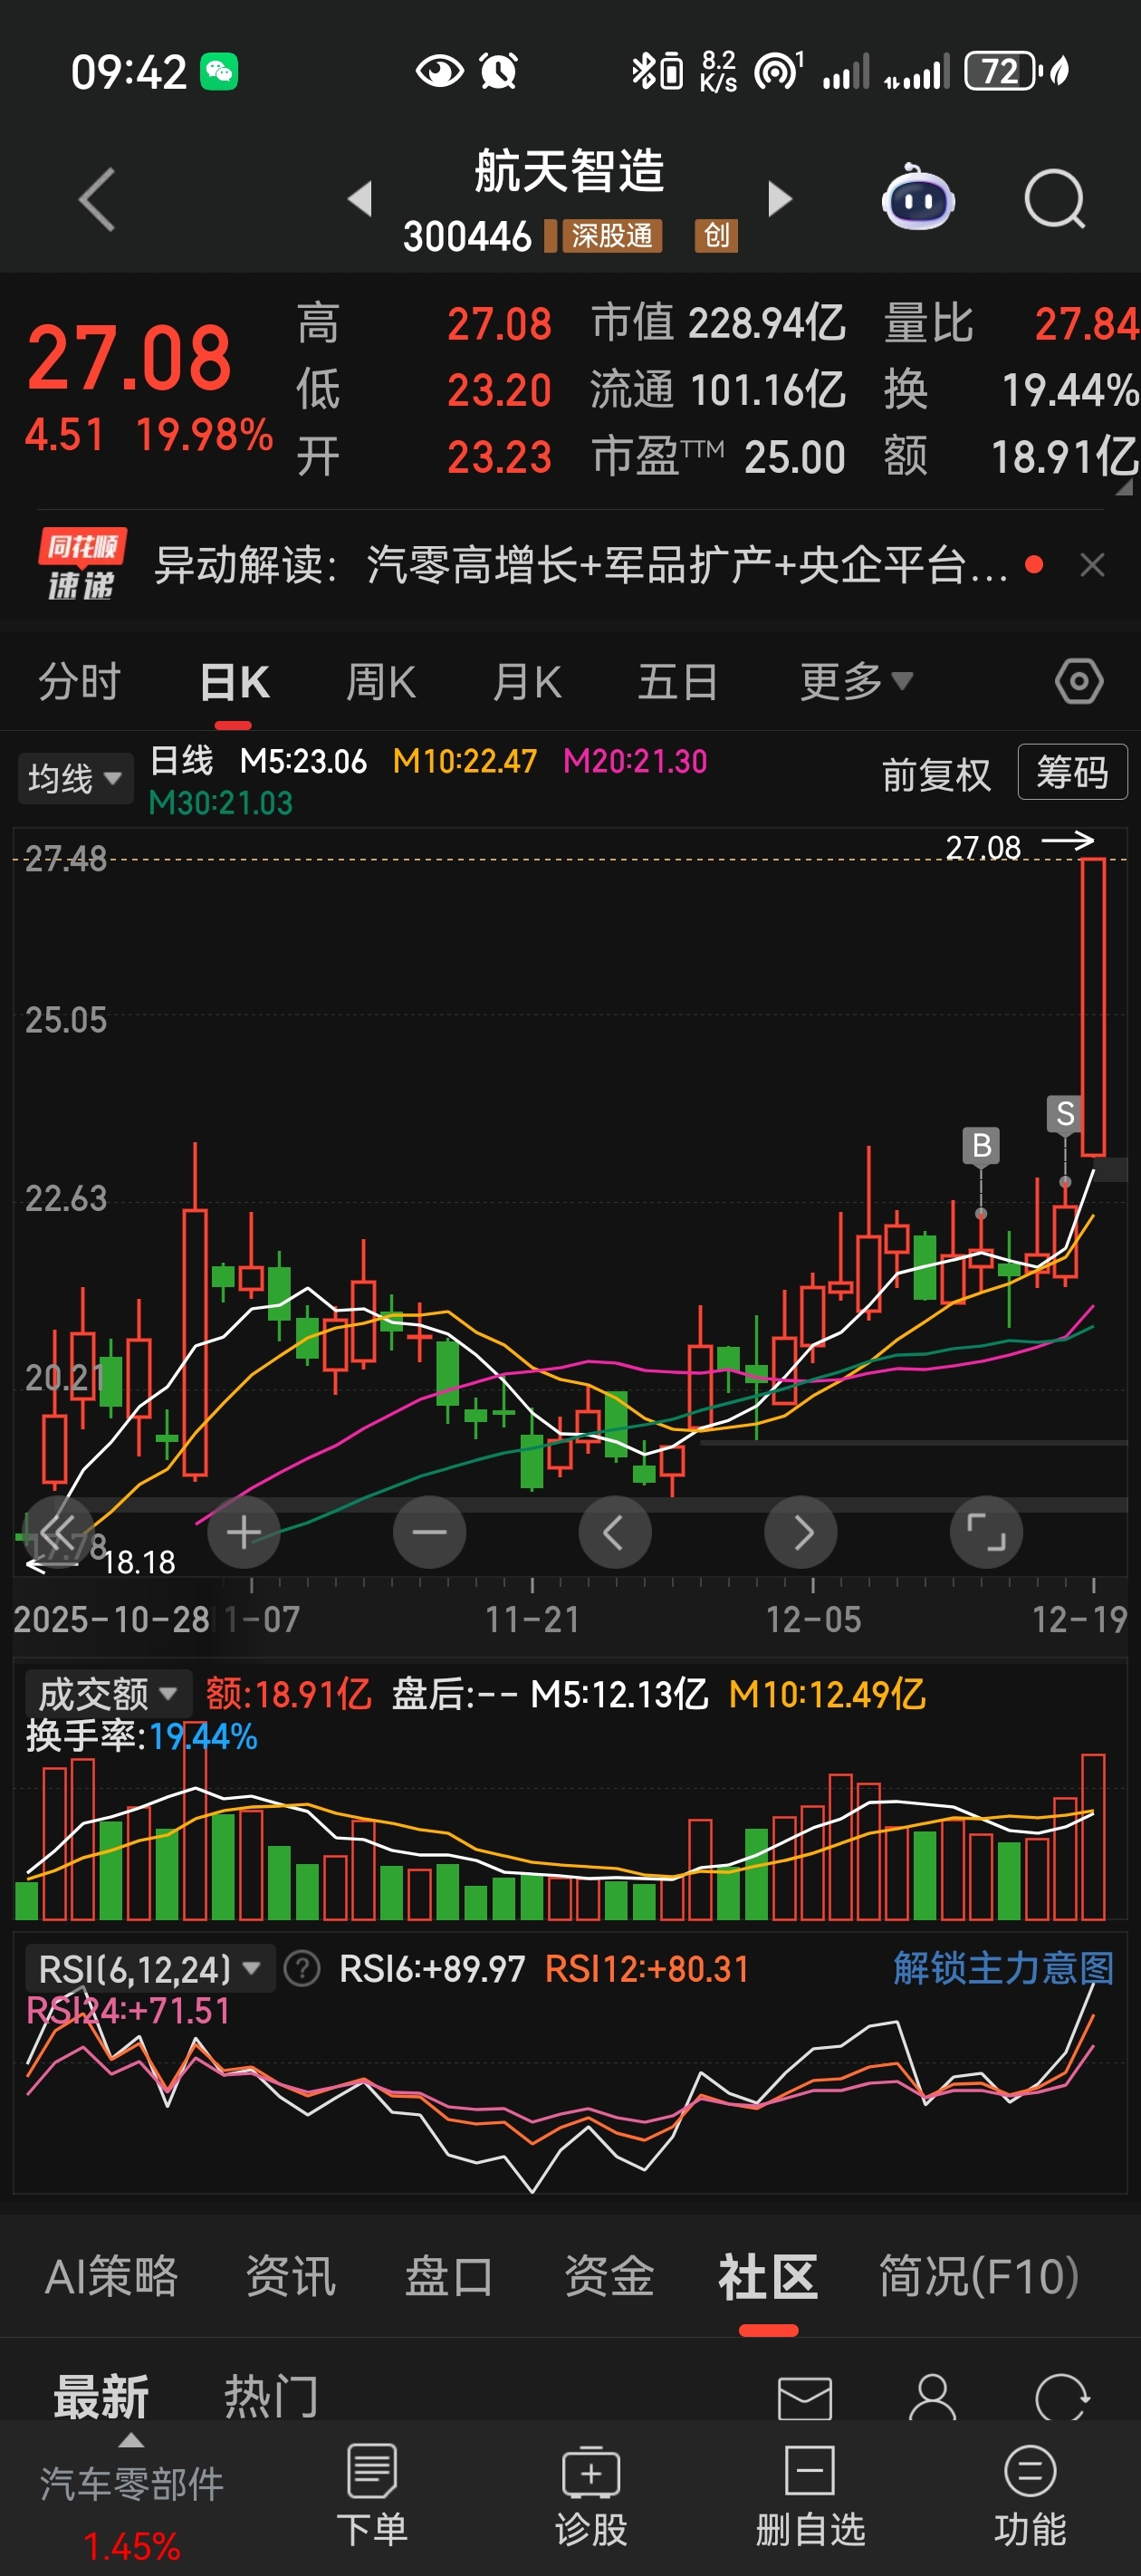Viewport: 1141px width, 2576px height.
Task: Tap the battery 72 indicator
Action: [x=1002, y=71]
